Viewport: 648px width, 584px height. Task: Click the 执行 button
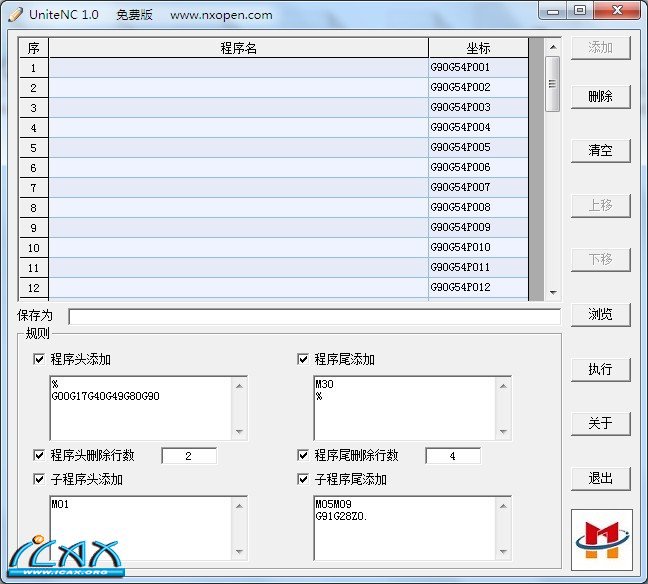[600, 369]
